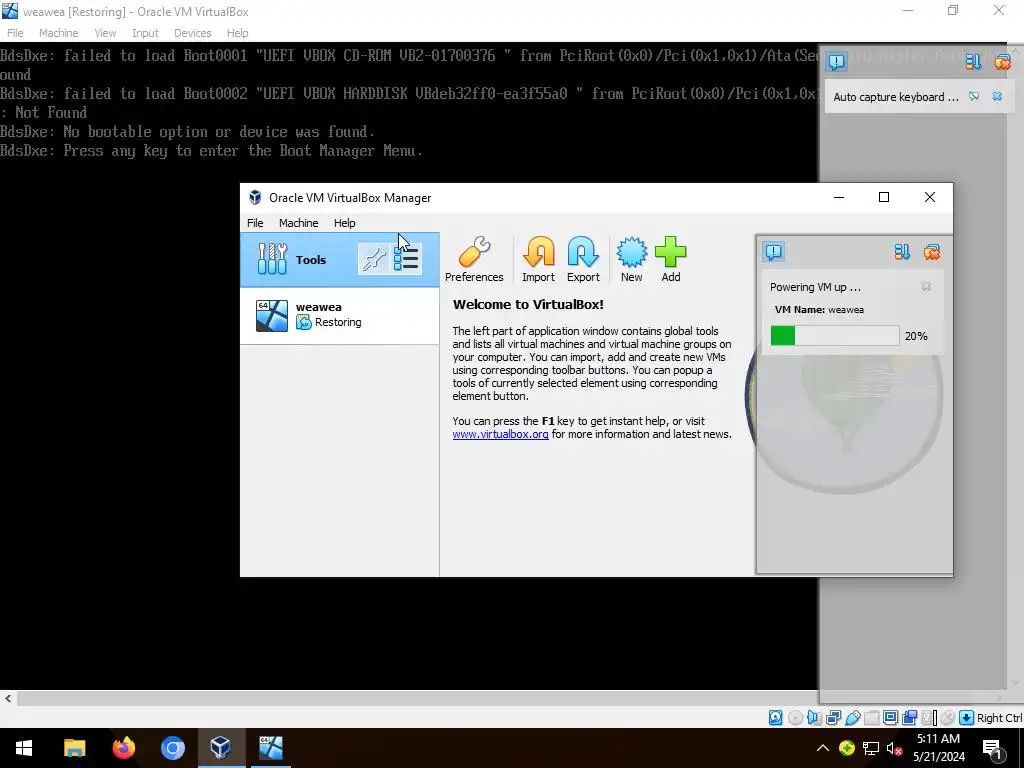Open Help menu of weawea VM window

(238, 33)
